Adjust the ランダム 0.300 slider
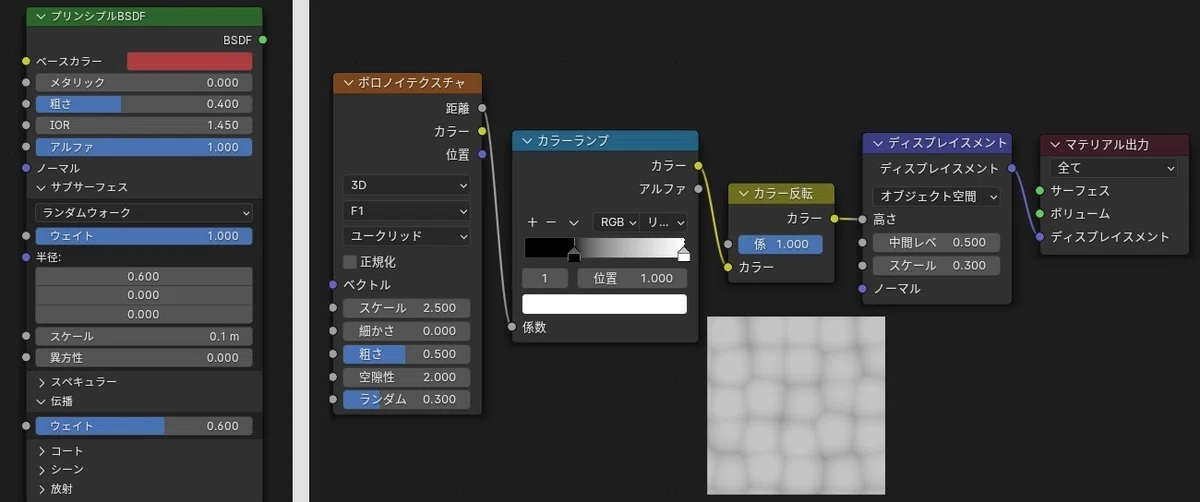The image size is (1200, 502). click(x=406, y=399)
